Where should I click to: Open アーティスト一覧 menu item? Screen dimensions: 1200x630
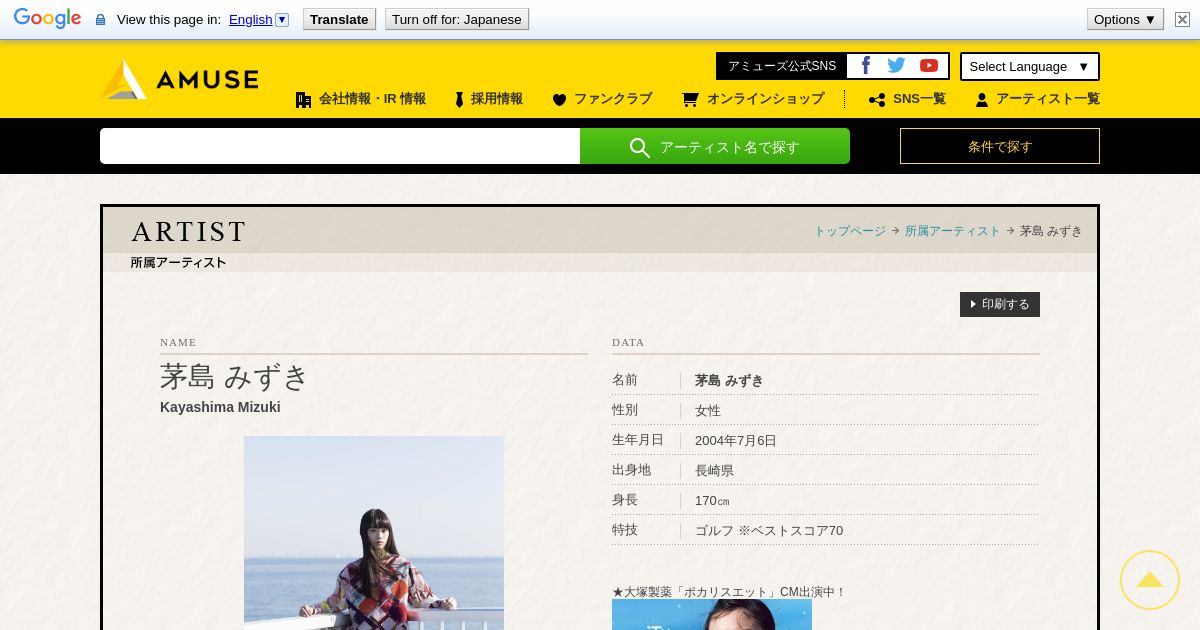point(1037,99)
